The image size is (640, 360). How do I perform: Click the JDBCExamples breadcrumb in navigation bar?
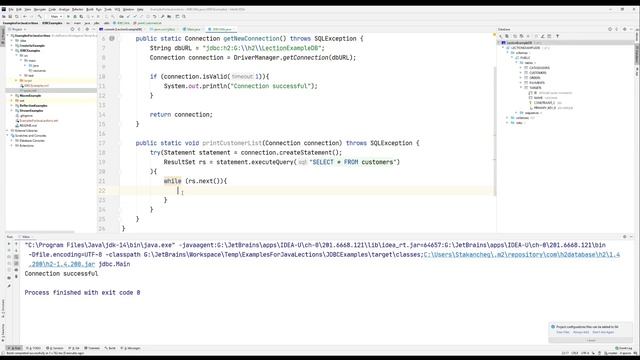(x=52, y=23)
